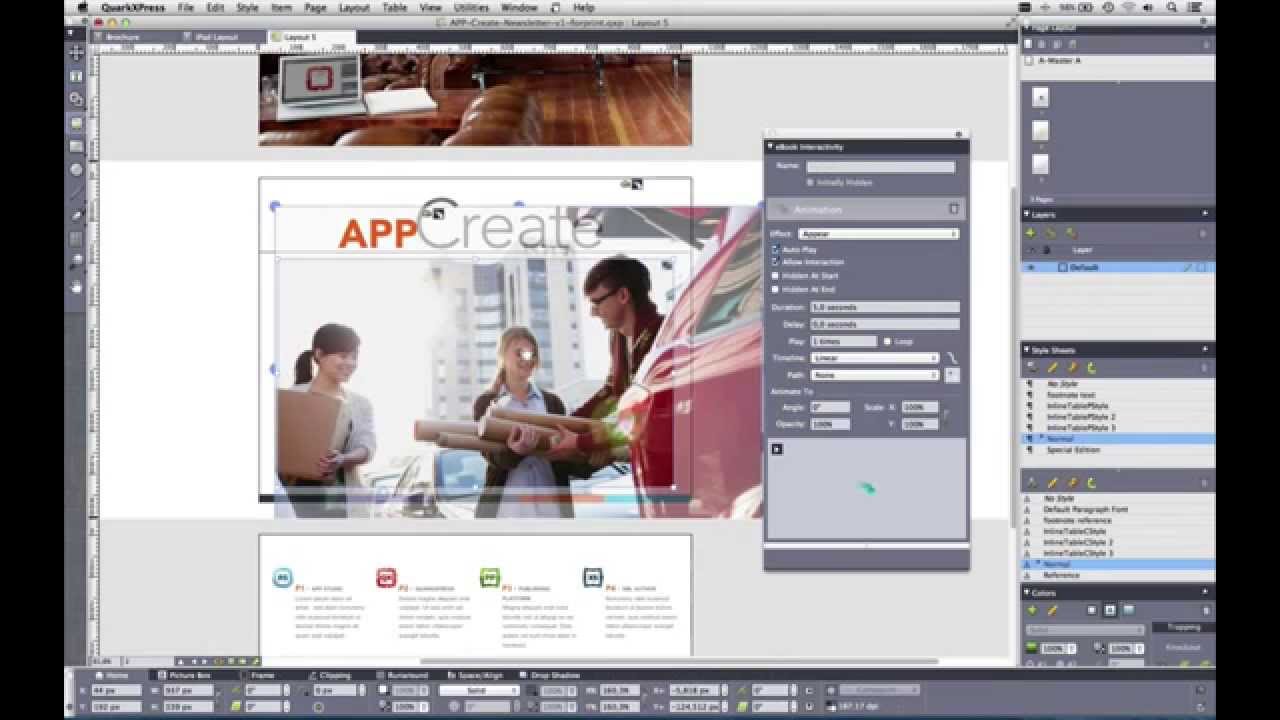Collapse the Style Sheets panel
Screen dimensions: 1280x720
tap(1026, 350)
